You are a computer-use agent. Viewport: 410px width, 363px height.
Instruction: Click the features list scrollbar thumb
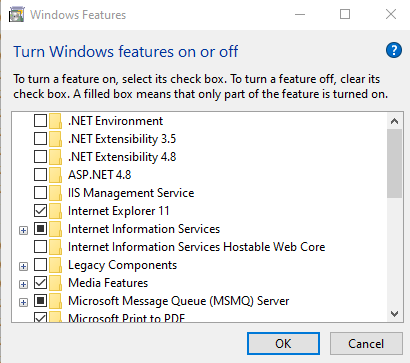395,163
